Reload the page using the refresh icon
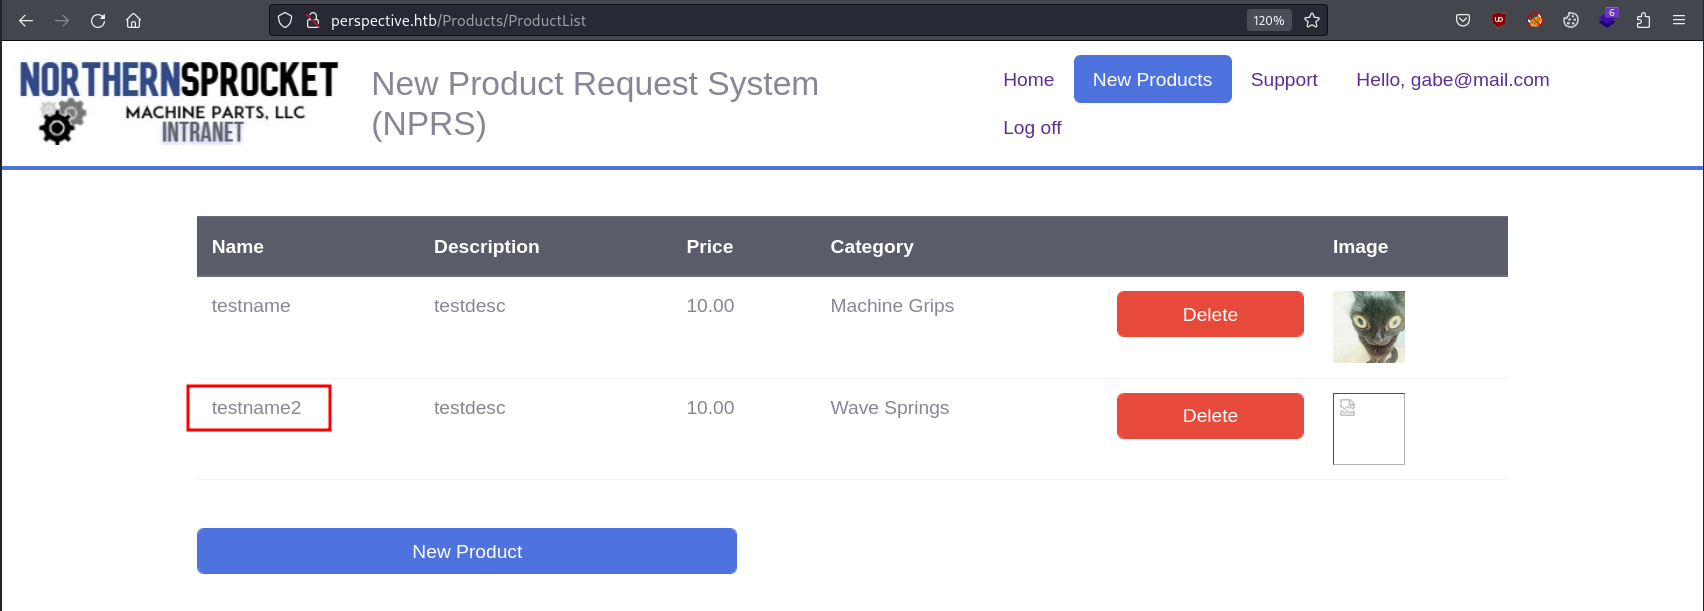1704x611 pixels. coord(98,20)
